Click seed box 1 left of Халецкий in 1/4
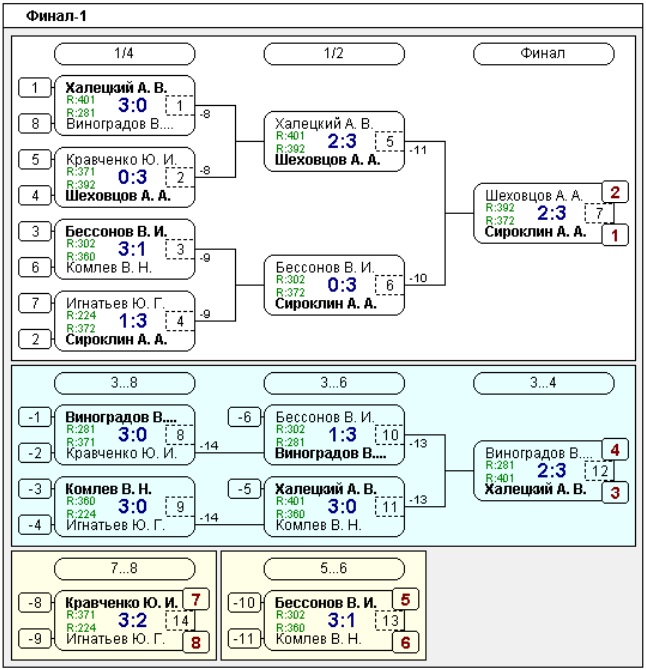The image size is (646, 670). pyautogui.click(x=35, y=88)
